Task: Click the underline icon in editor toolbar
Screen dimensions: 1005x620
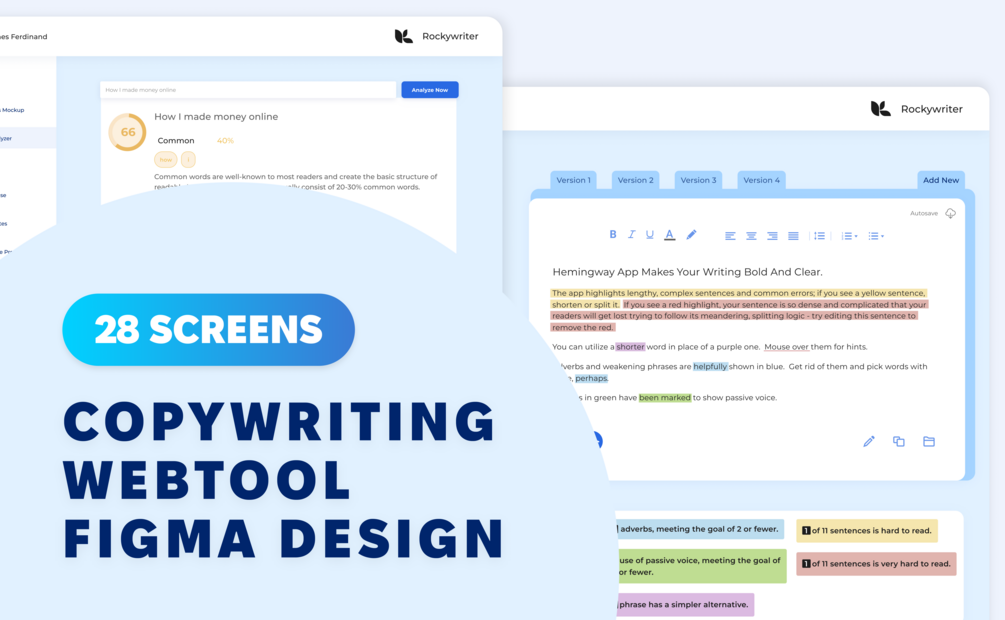Action: click(650, 235)
